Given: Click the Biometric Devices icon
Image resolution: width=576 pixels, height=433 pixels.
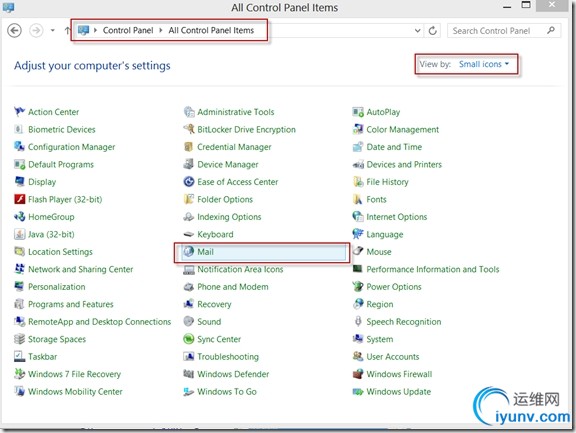Looking at the screenshot, I should point(19,129).
